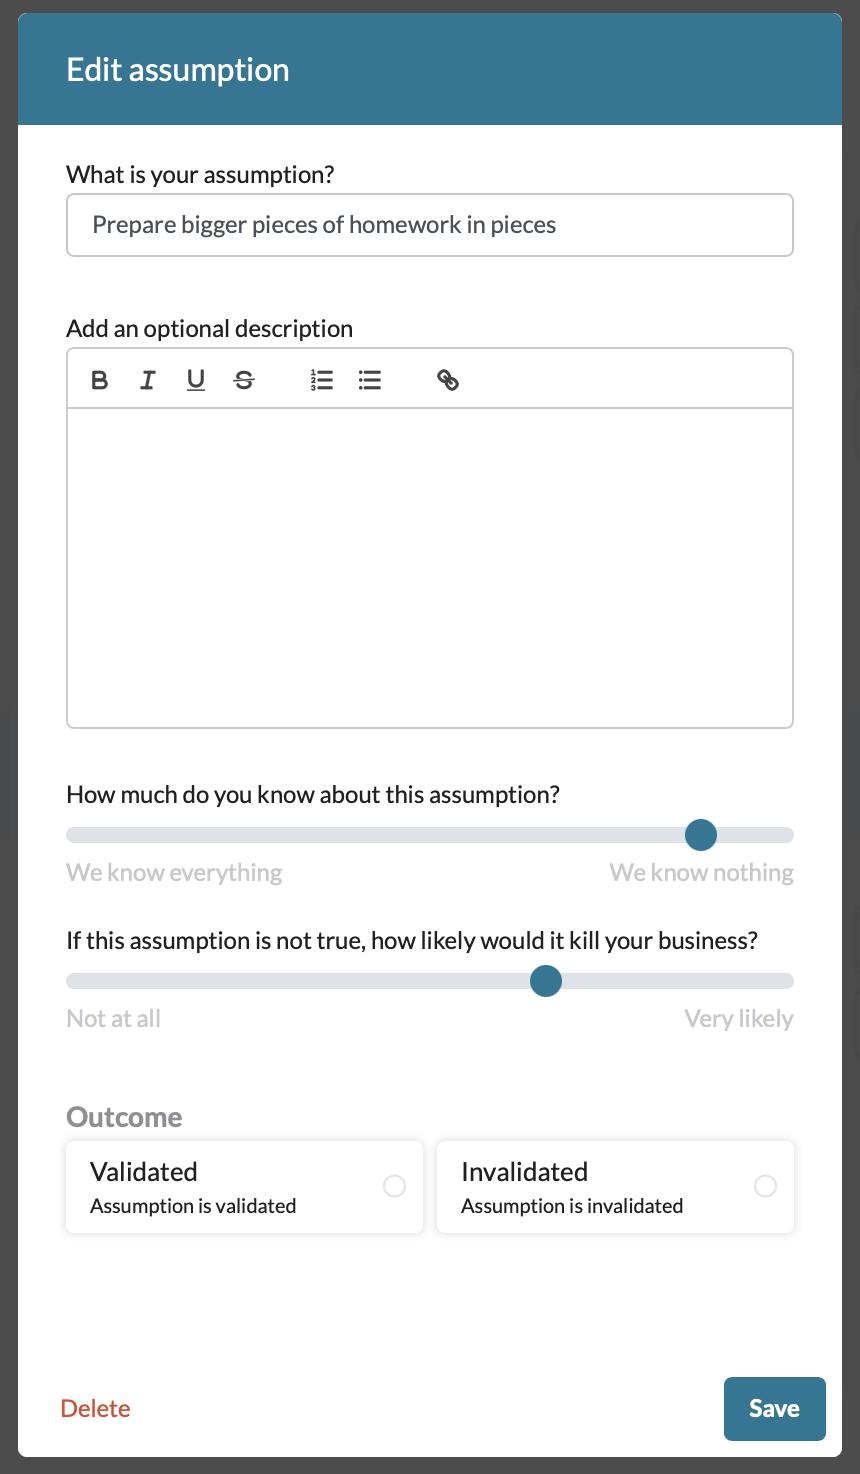Select the Invalidated radio button

click(x=766, y=1185)
